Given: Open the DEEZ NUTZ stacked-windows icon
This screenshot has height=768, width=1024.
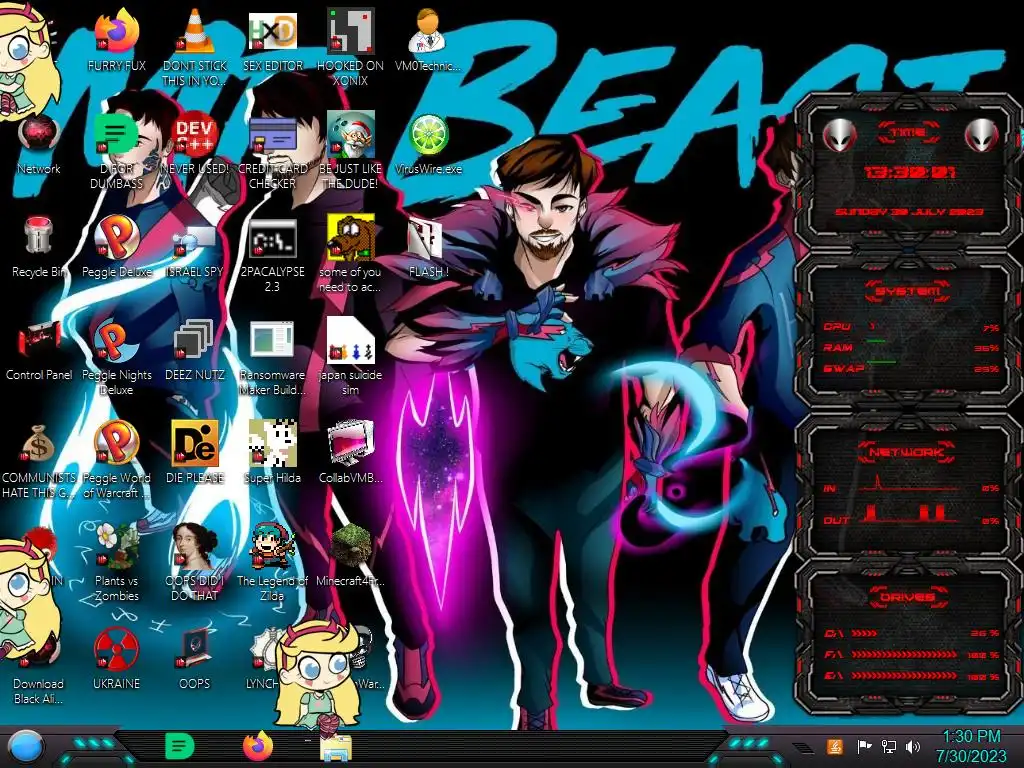Looking at the screenshot, I should click(x=195, y=341).
